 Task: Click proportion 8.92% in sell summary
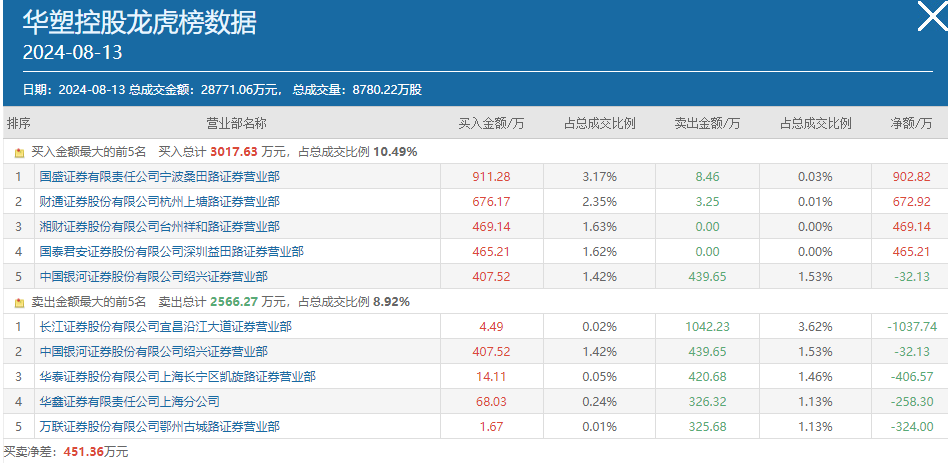(391, 302)
